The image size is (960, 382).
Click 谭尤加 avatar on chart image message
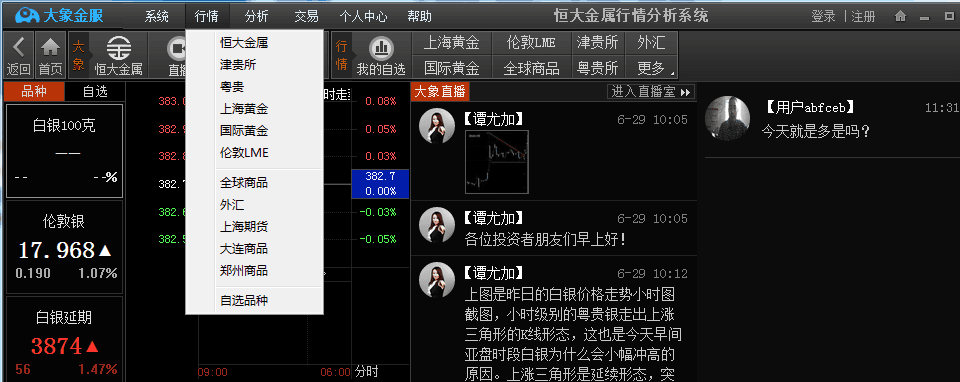tap(437, 126)
